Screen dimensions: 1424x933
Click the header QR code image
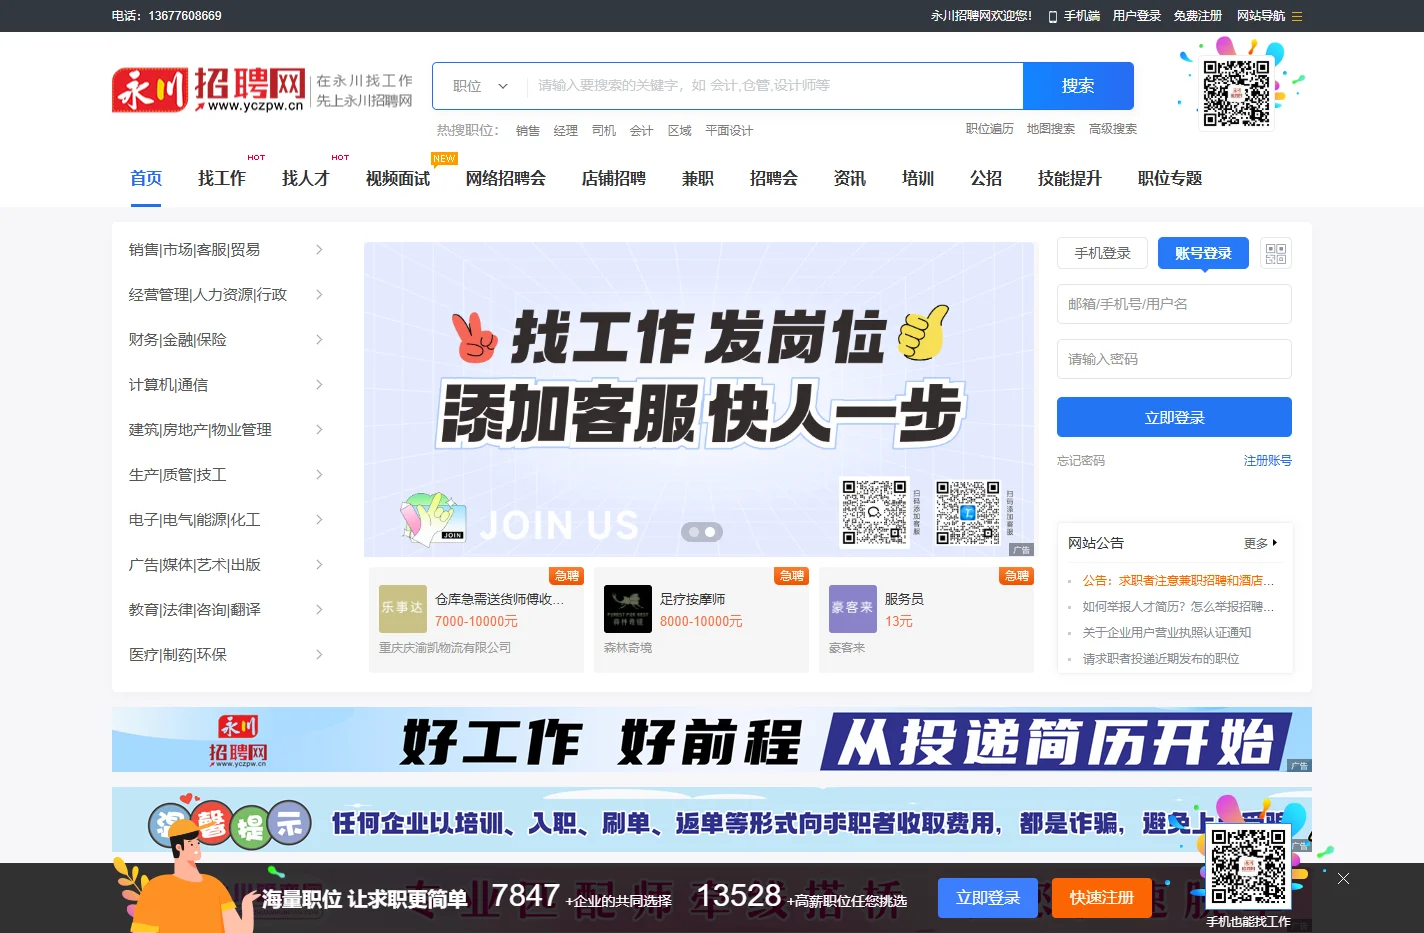[x=1236, y=93]
